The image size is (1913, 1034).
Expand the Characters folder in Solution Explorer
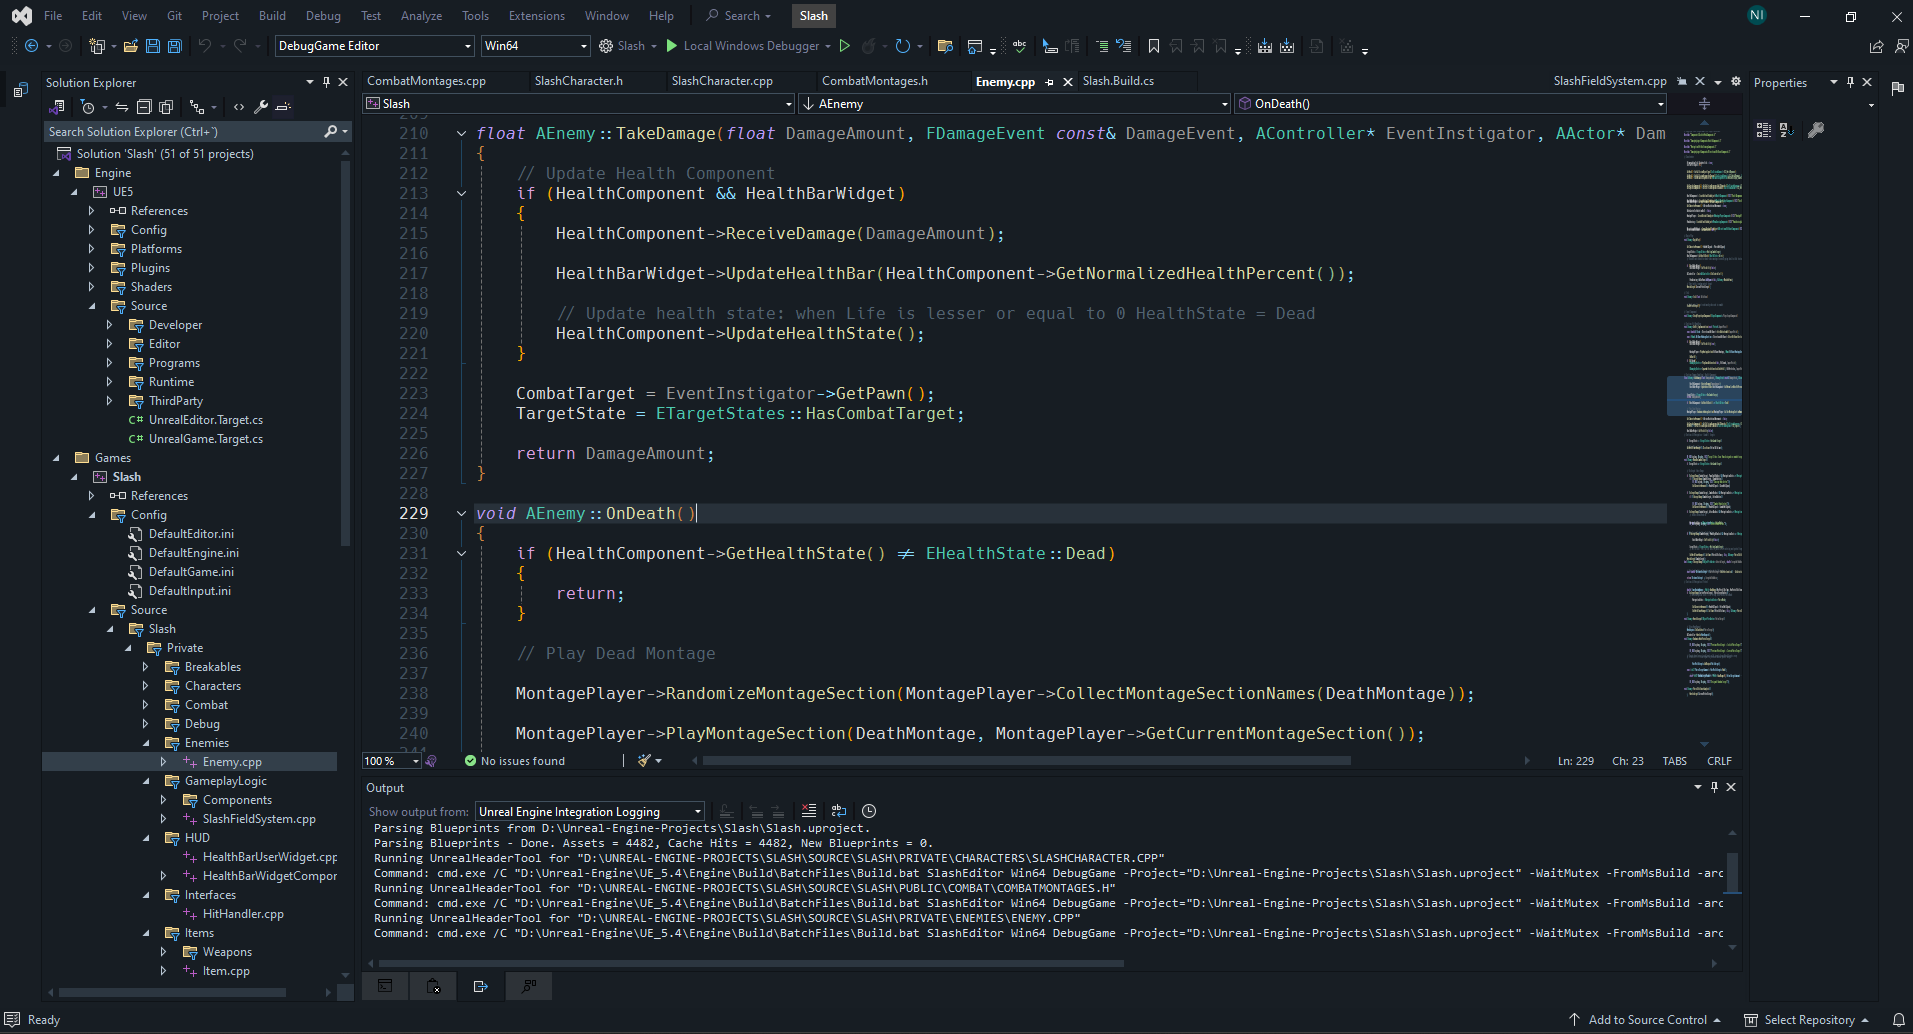tap(146, 686)
